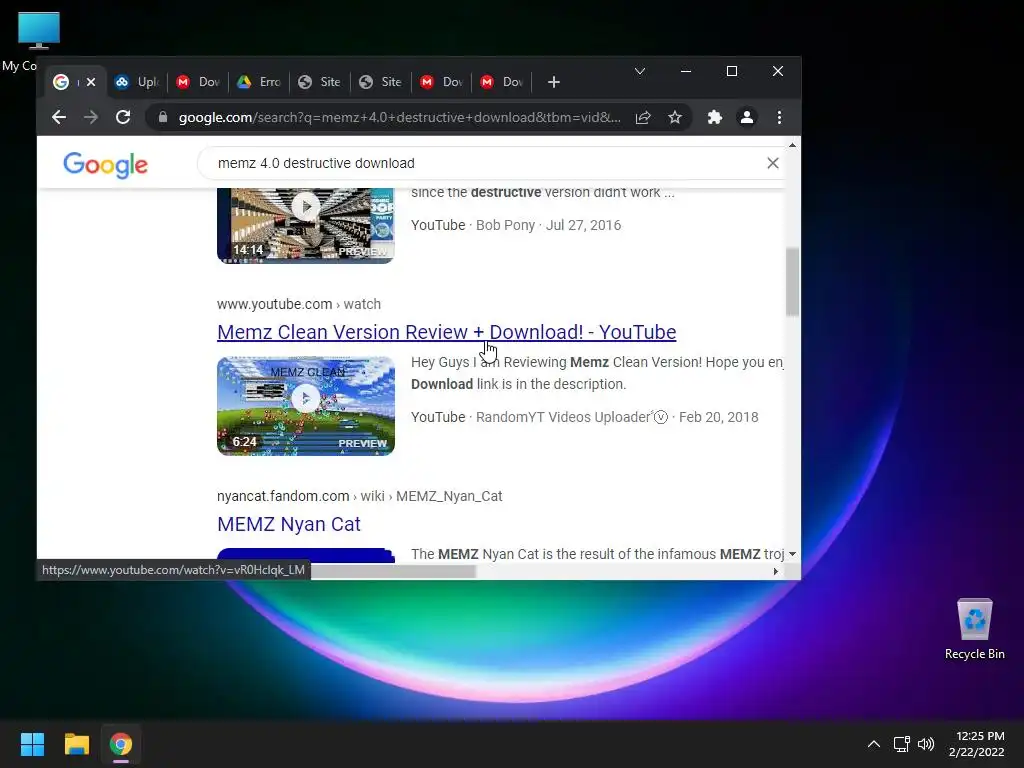Open a new tab with plus button
The image size is (1024, 768).
click(x=554, y=82)
